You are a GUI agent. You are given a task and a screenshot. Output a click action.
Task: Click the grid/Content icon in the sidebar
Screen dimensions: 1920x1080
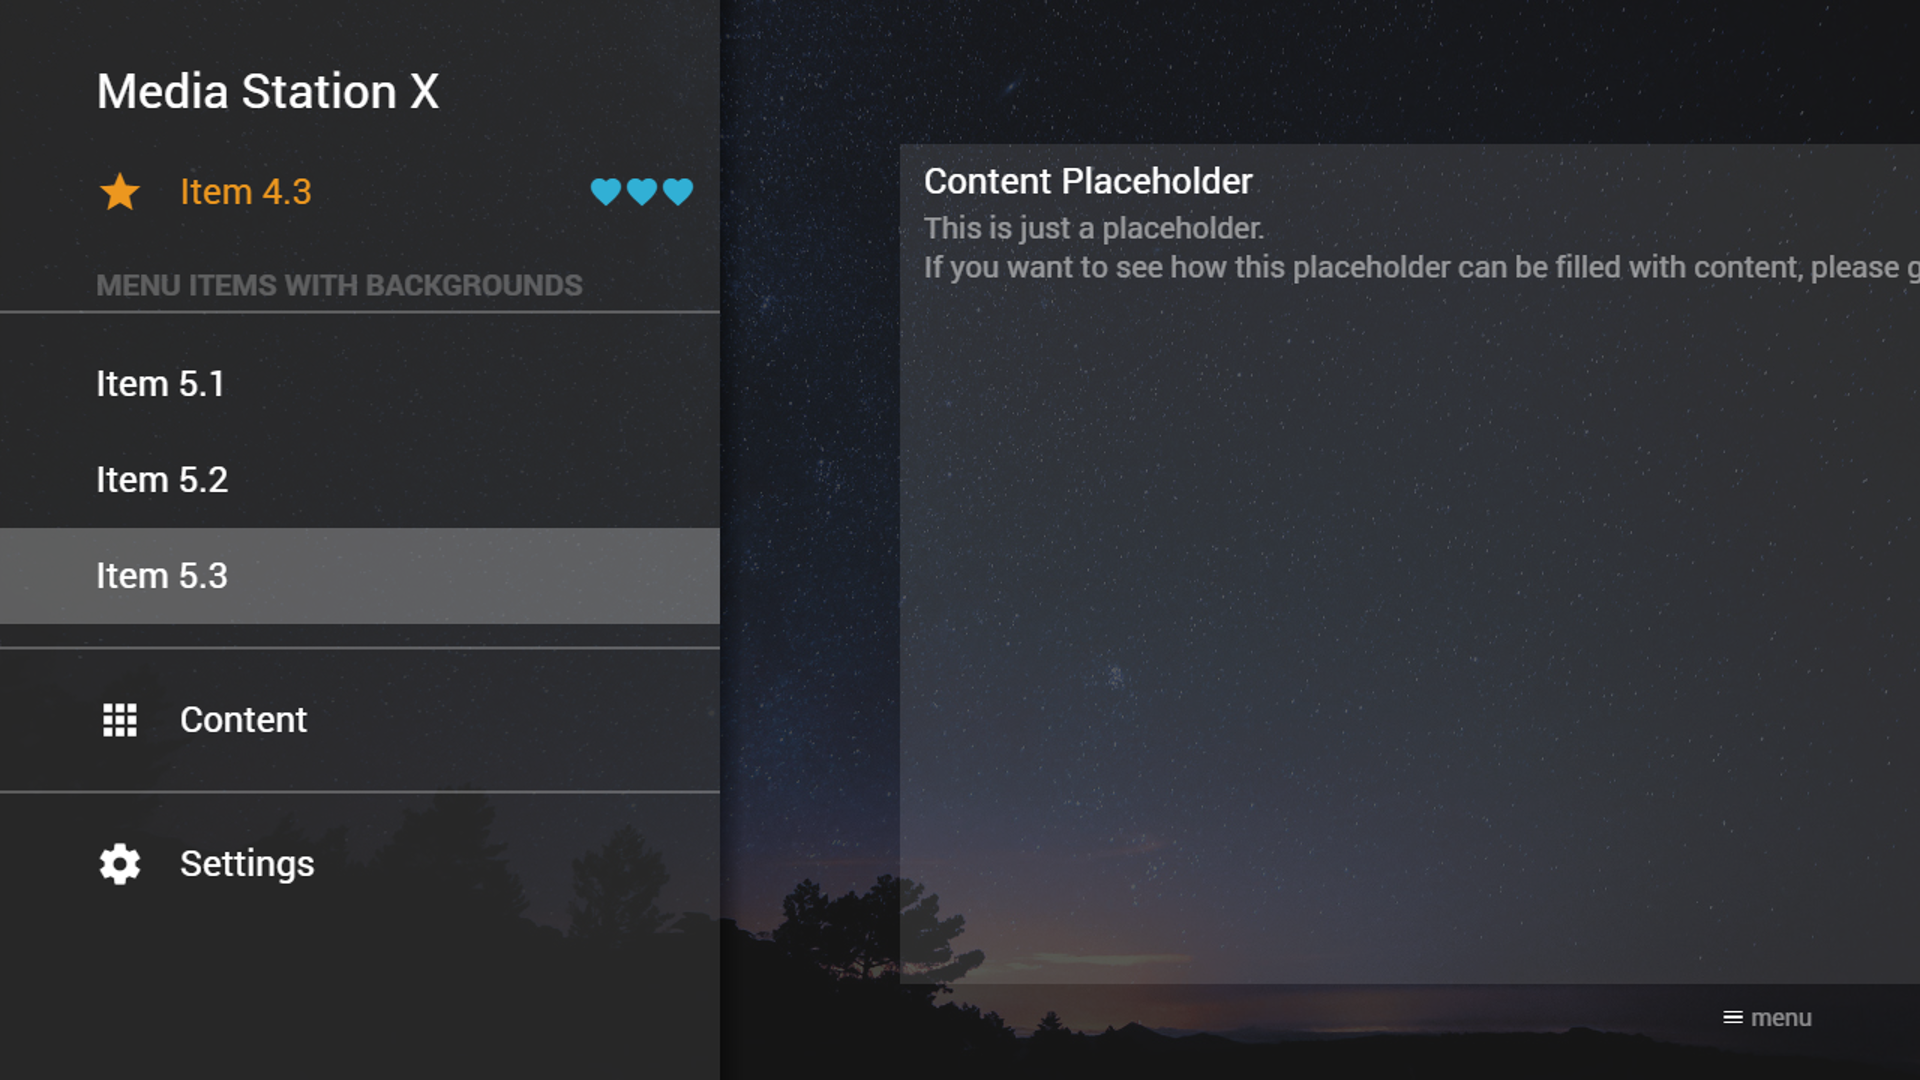click(119, 717)
